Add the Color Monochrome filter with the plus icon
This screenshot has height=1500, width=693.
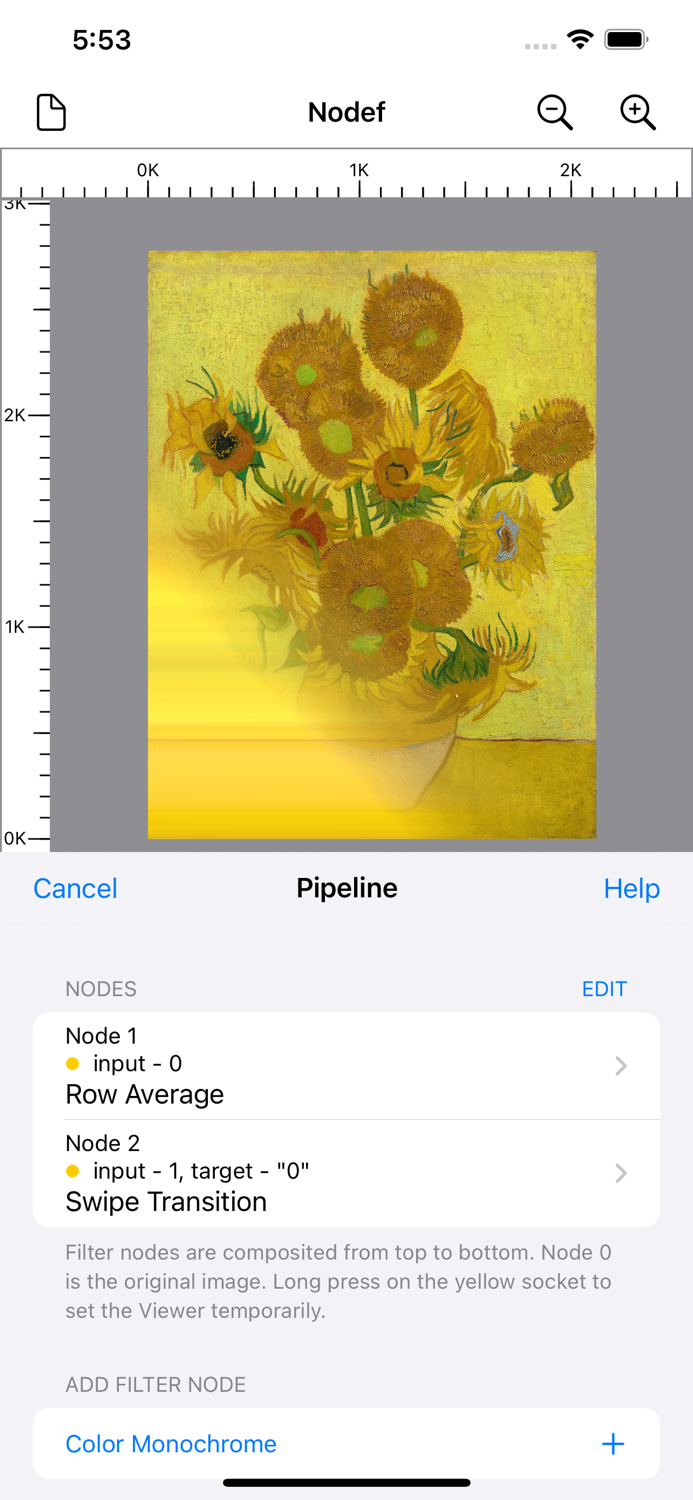click(x=613, y=1444)
